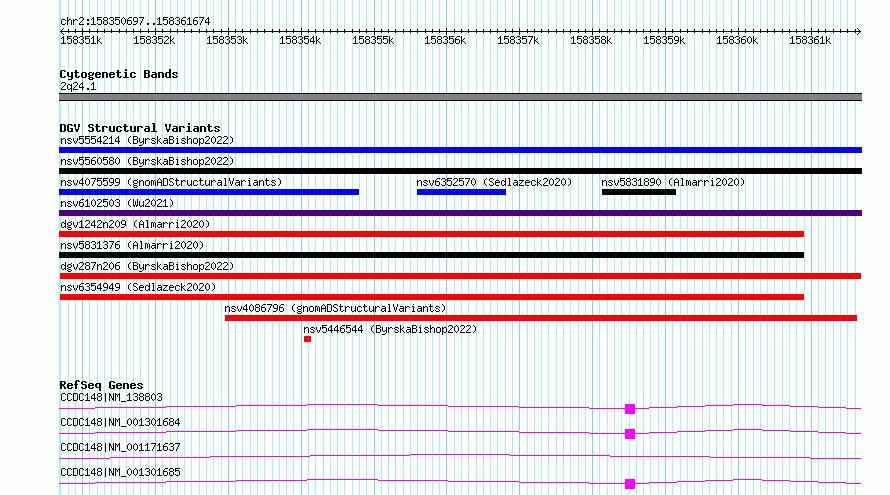Click the 158353k ruler tick label
This screenshot has width=890, height=495.
pyautogui.click(x=227, y=40)
